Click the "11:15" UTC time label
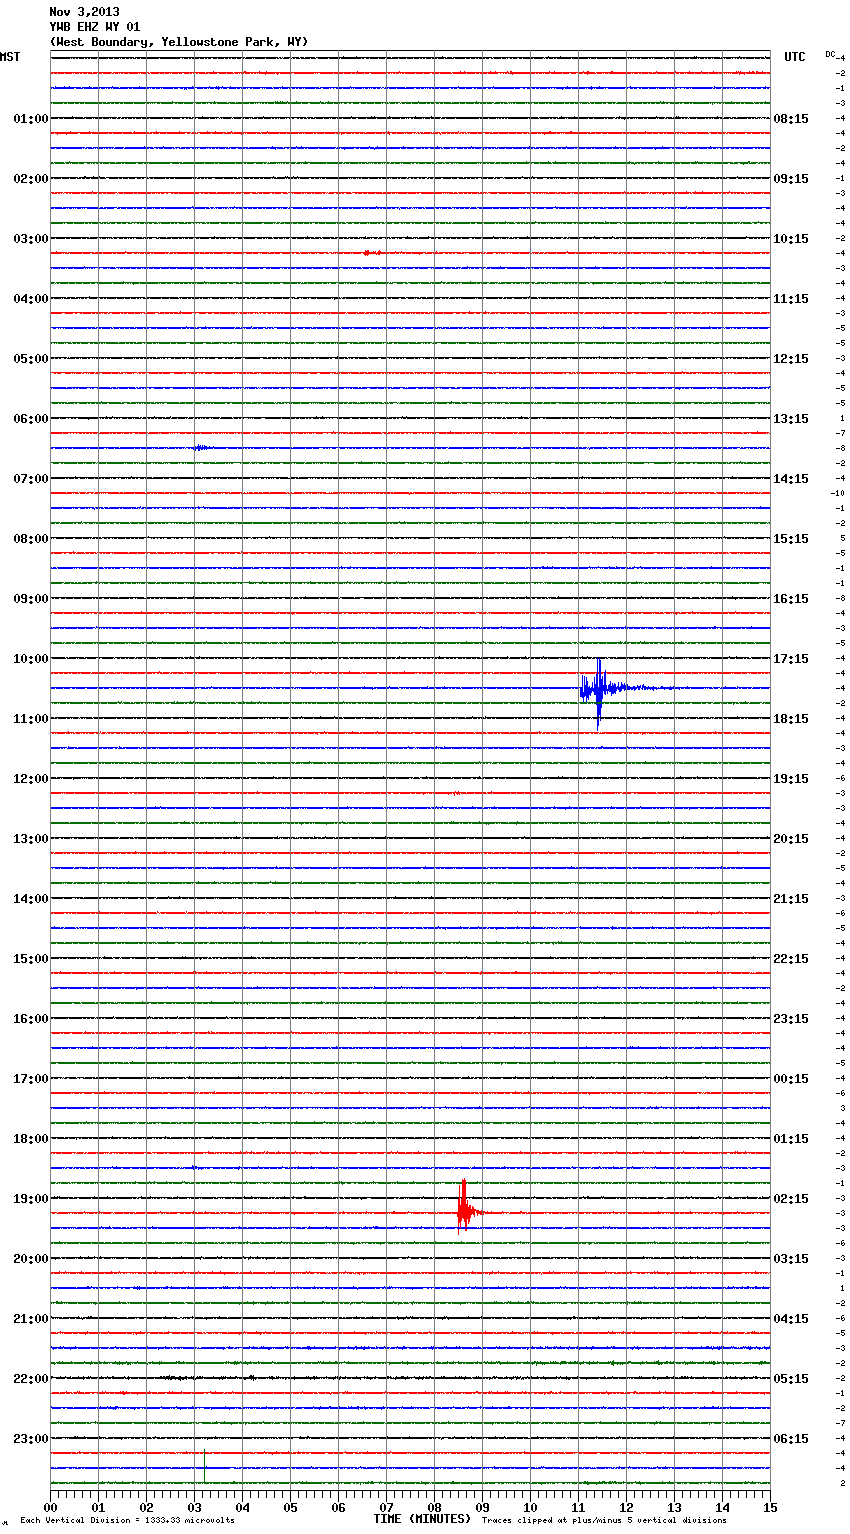This screenshot has height=1534, width=850. pyautogui.click(x=791, y=299)
